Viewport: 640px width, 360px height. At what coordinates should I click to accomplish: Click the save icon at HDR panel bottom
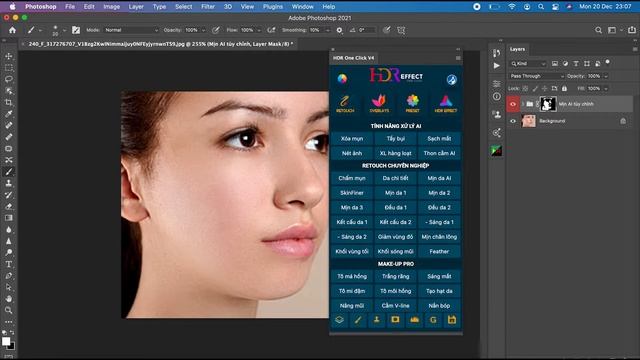(452, 320)
